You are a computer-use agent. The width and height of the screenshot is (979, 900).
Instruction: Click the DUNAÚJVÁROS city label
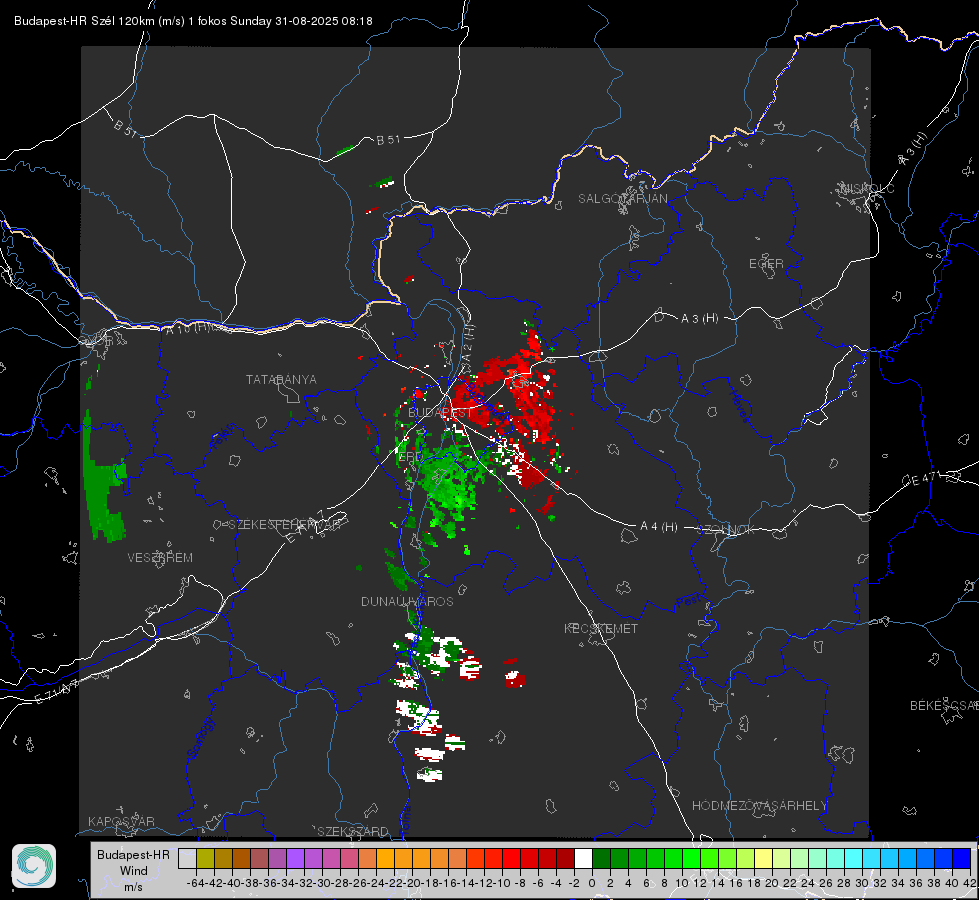pos(407,601)
